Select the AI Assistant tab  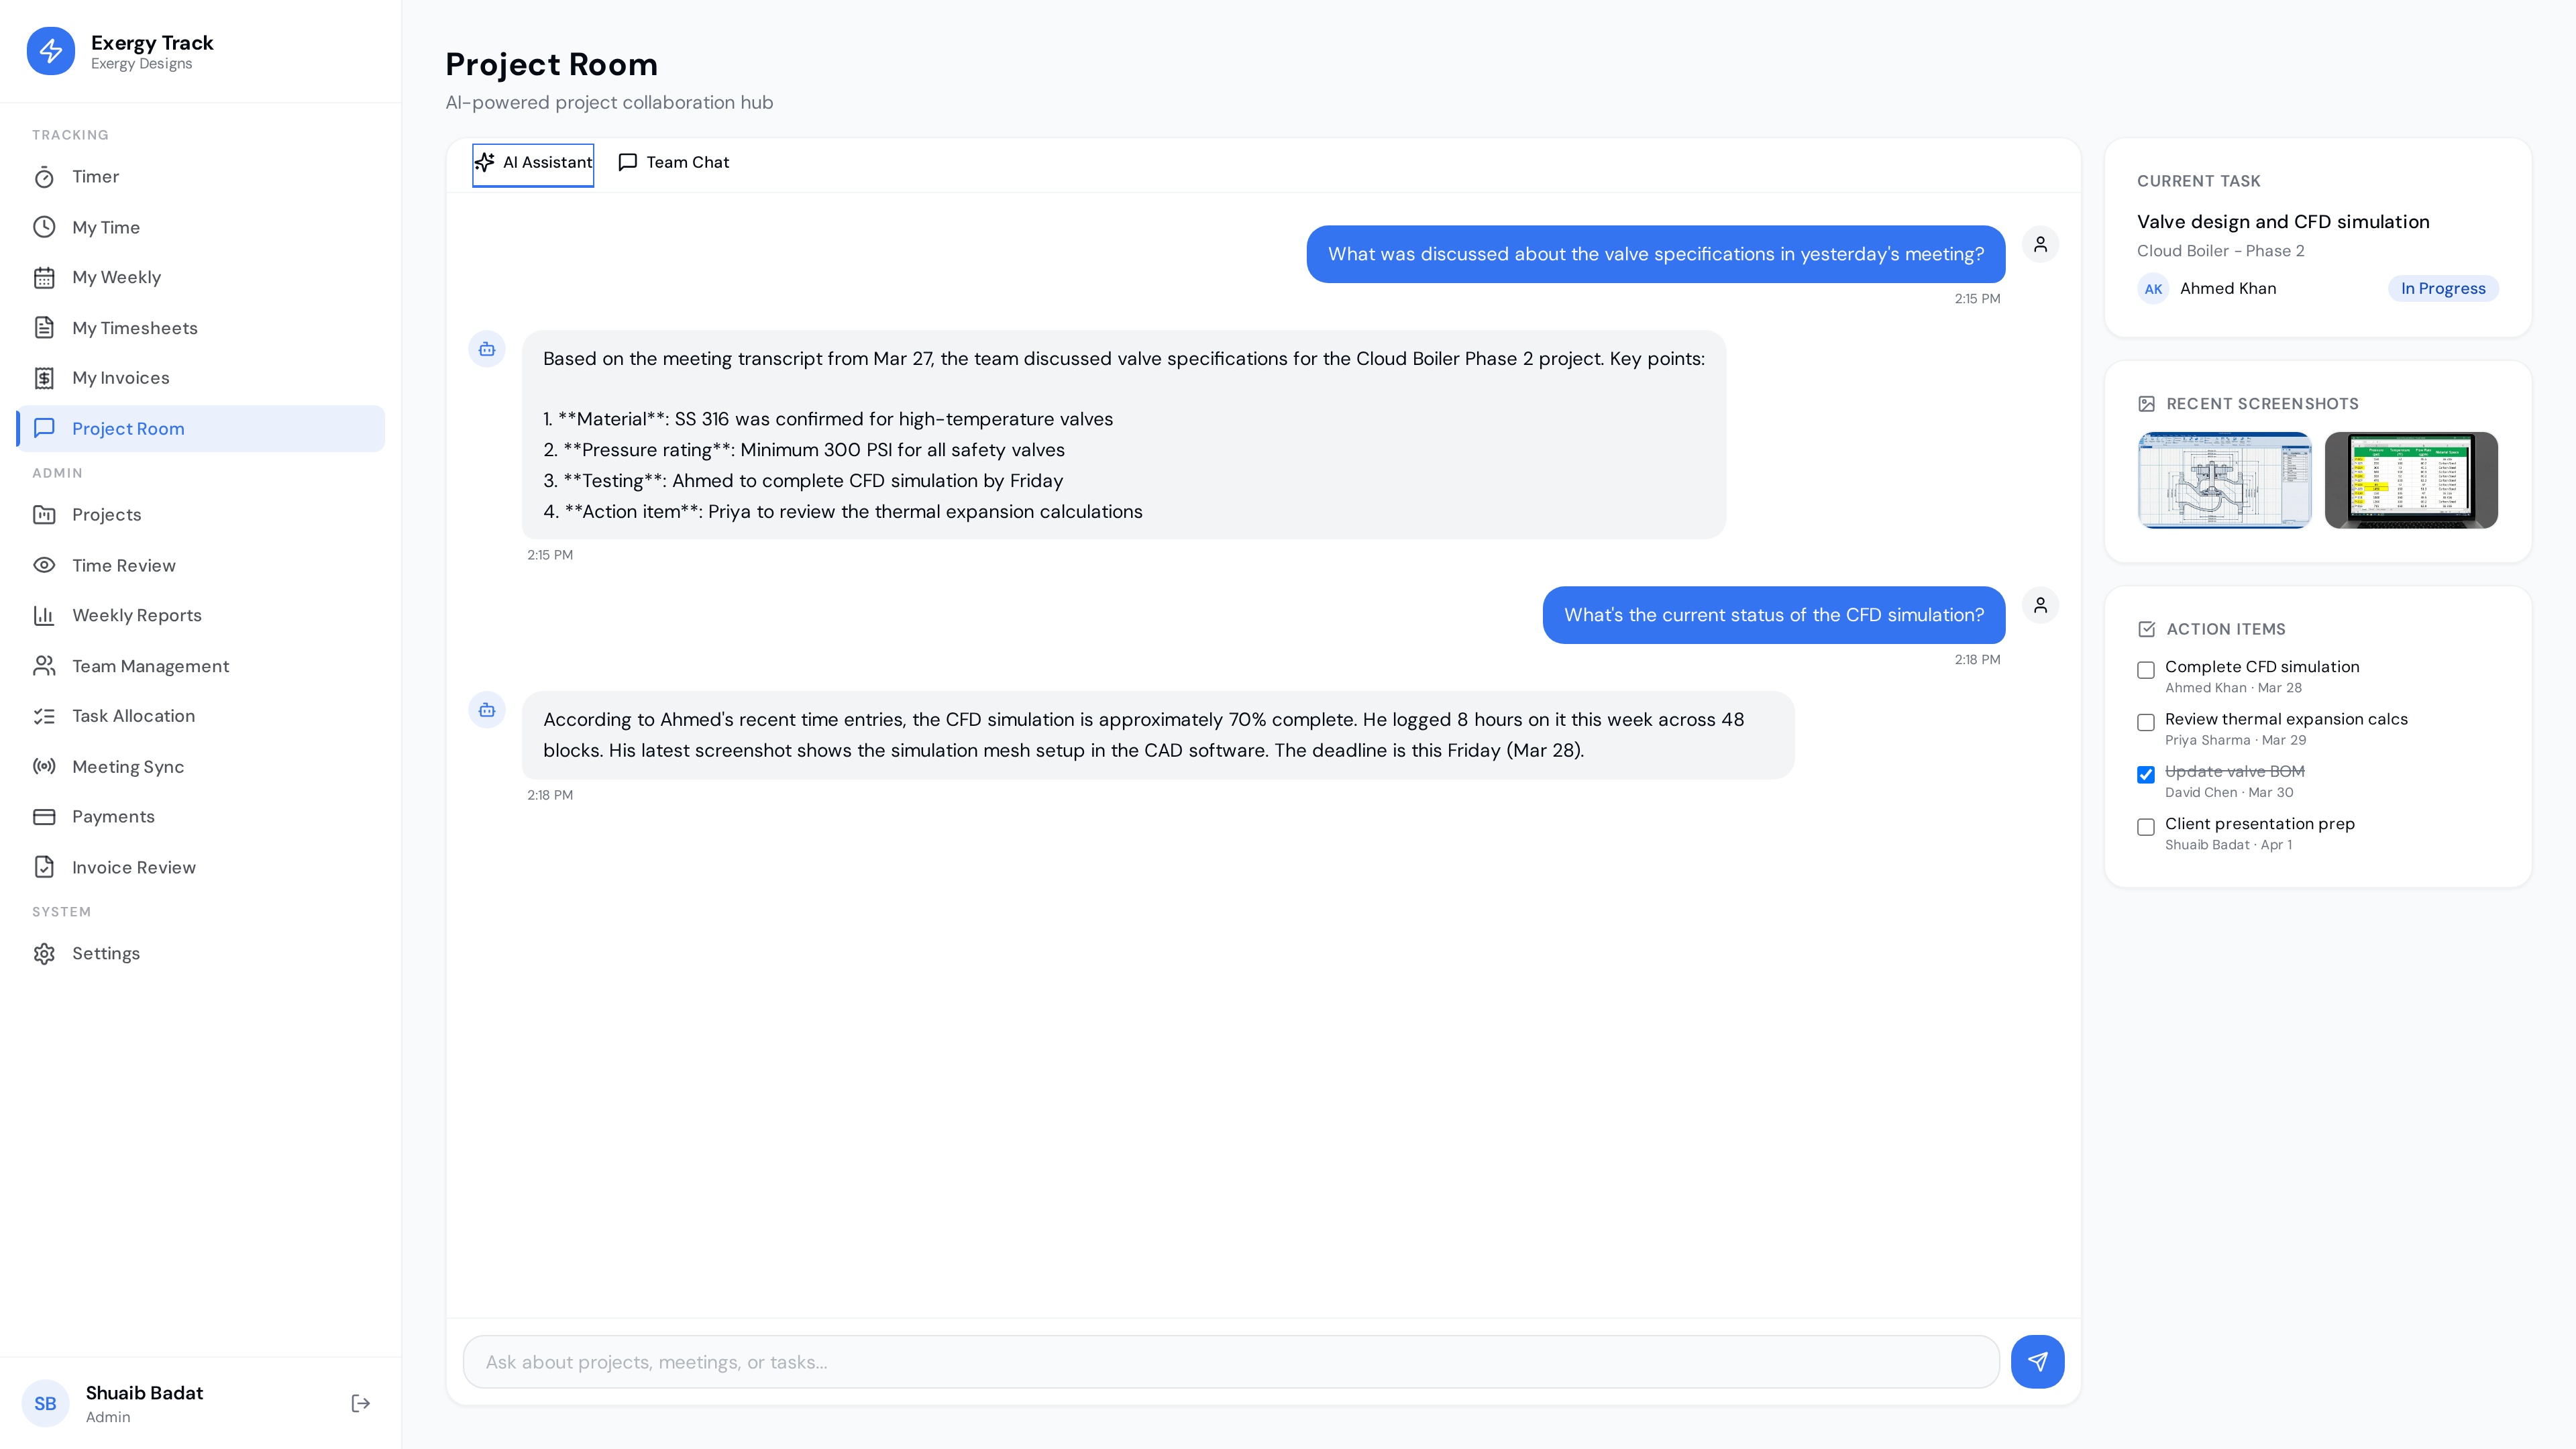533,163
